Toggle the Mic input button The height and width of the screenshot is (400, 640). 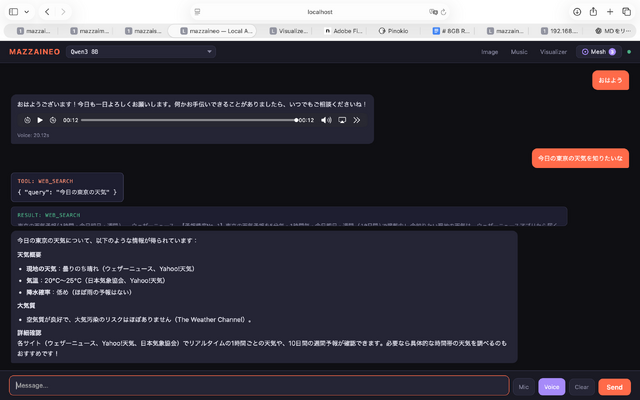[523, 386]
